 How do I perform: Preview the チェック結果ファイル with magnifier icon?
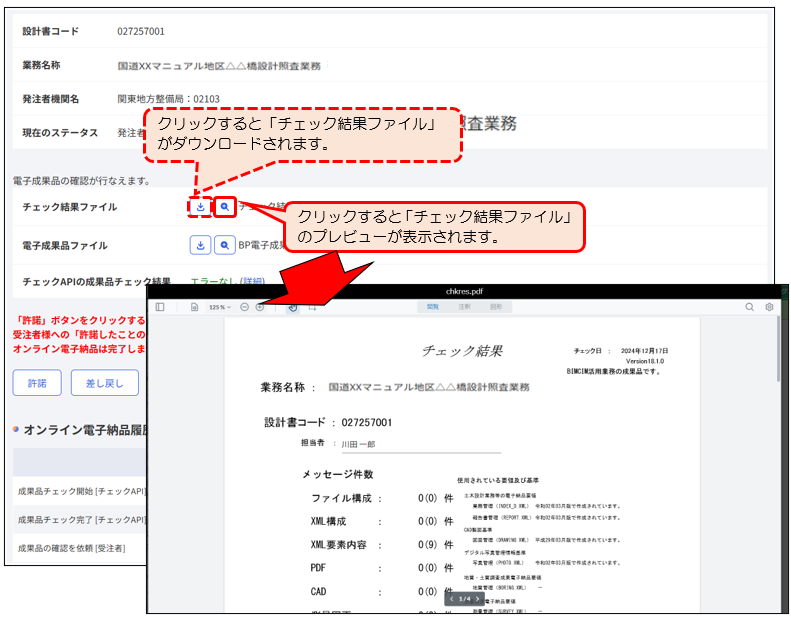coord(224,207)
